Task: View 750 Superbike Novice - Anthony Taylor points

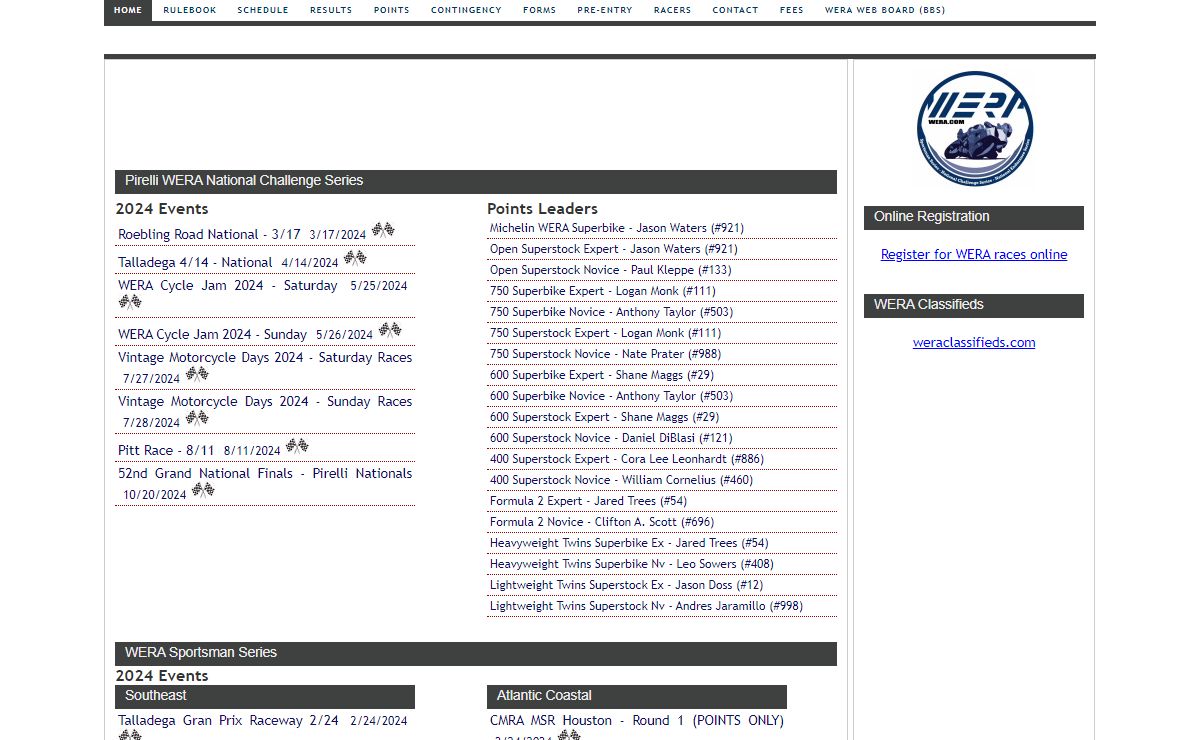Action: (x=611, y=312)
